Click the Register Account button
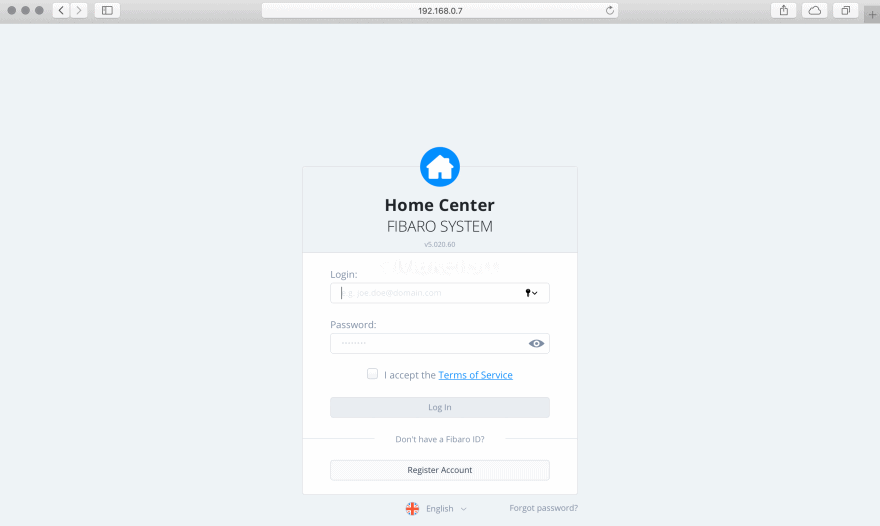Screen dimensions: 880x526 [x=440, y=470]
